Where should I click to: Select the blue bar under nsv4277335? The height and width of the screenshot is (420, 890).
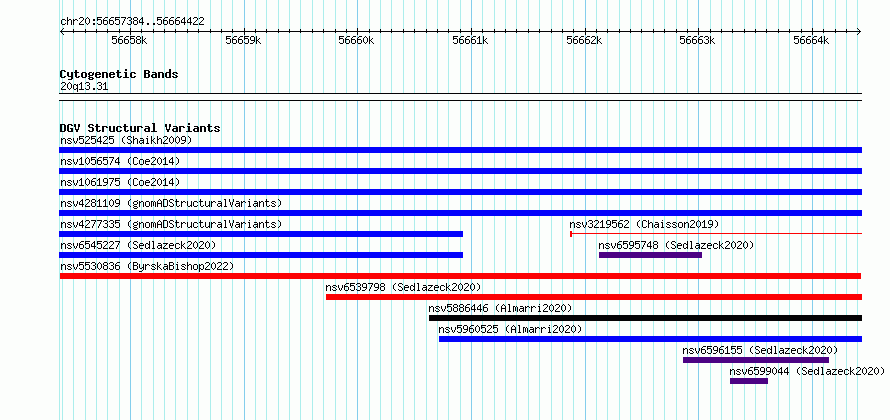pyautogui.click(x=261, y=234)
